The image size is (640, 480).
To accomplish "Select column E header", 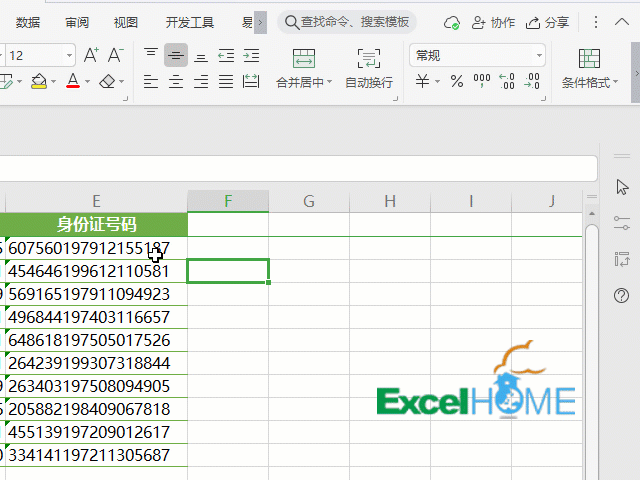I will pyautogui.click(x=96, y=201).
